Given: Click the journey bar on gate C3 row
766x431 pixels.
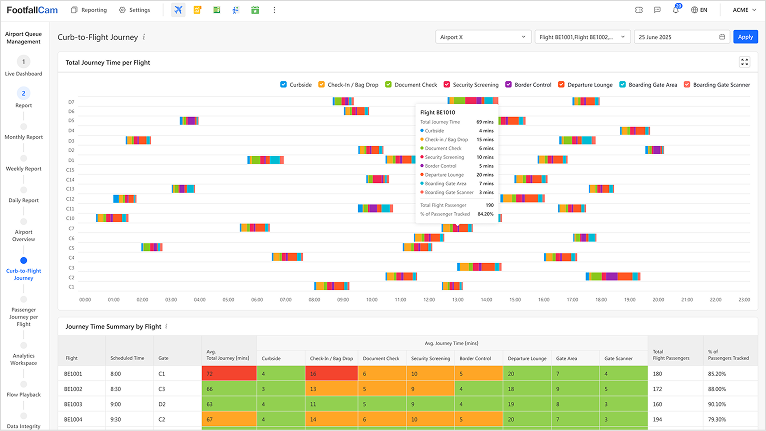Looking at the screenshot, I should 479,267.
